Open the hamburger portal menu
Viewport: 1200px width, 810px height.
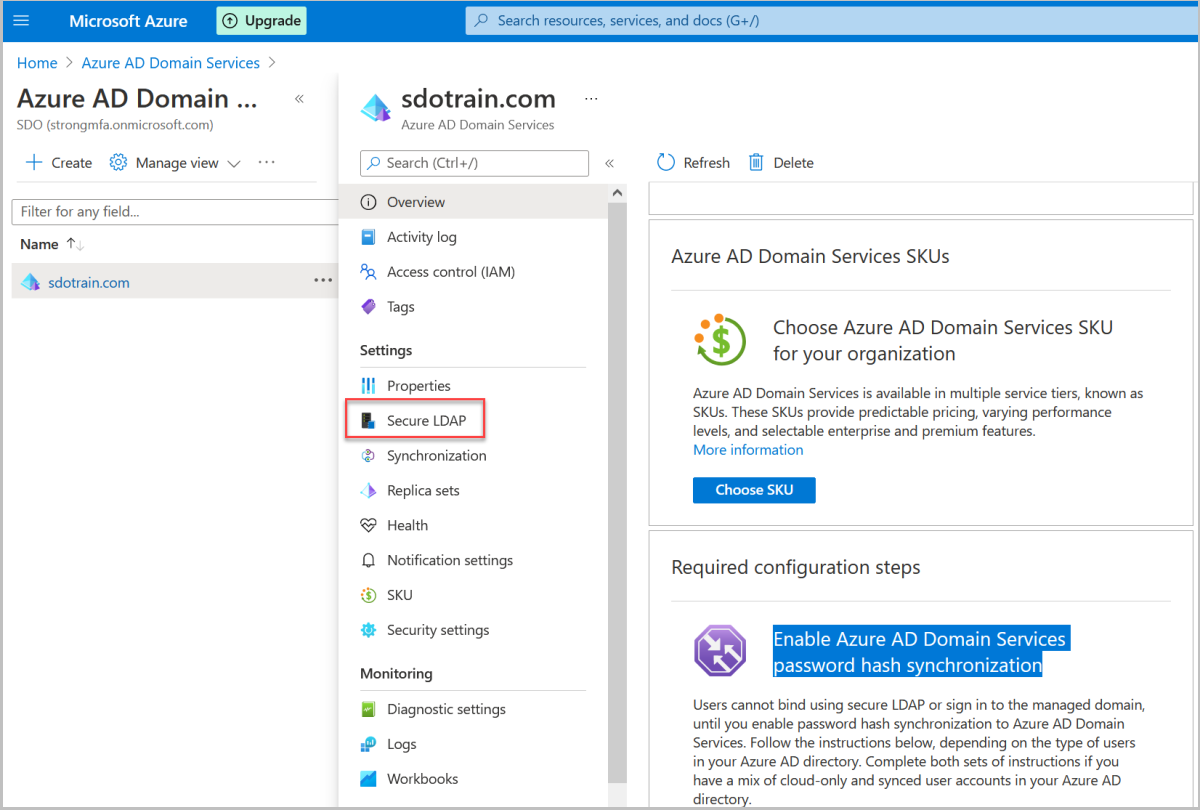pos(21,20)
